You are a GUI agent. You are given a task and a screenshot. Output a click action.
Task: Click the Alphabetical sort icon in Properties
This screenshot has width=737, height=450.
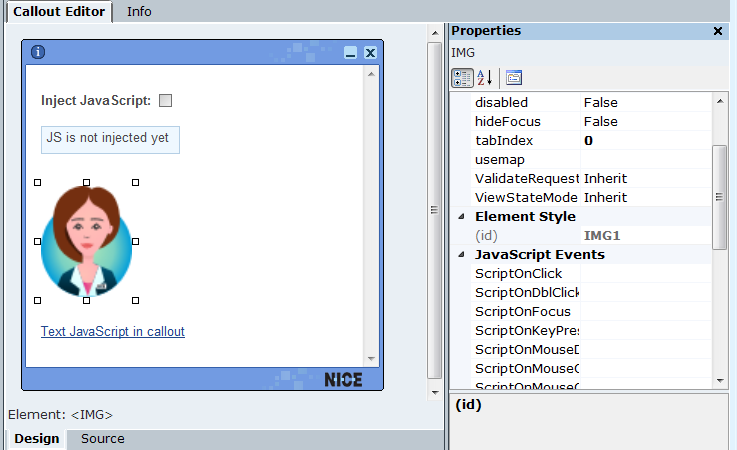click(484, 77)
